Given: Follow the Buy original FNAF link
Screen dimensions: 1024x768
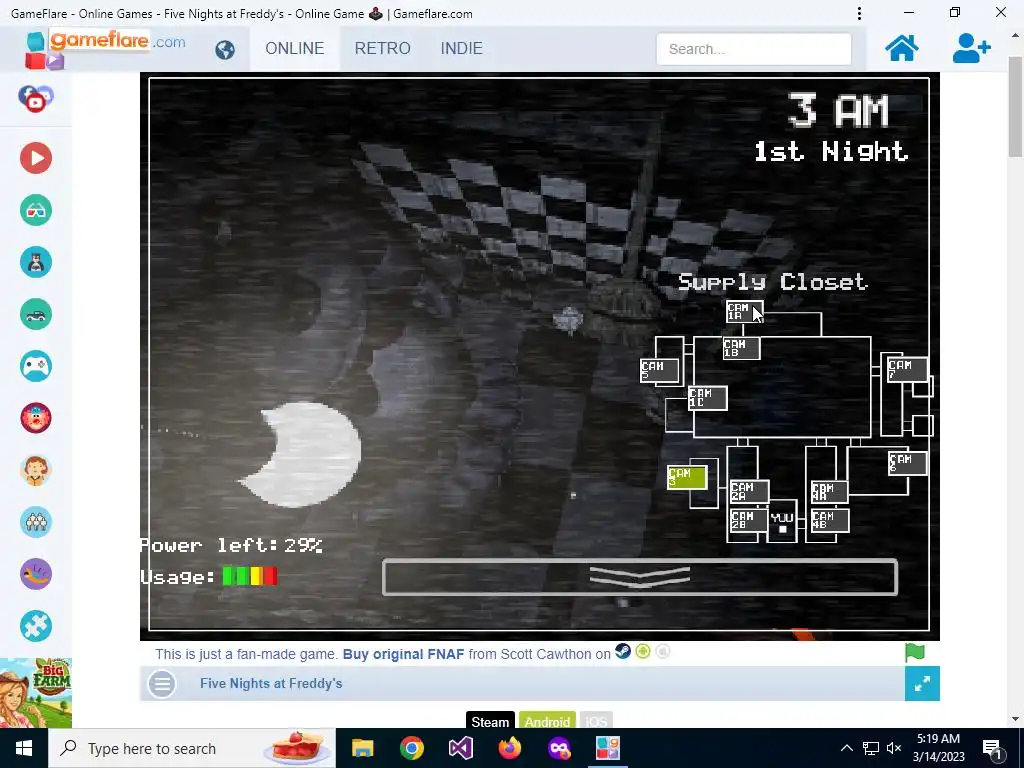Looking at the screenshot, I should pos(404,654).
